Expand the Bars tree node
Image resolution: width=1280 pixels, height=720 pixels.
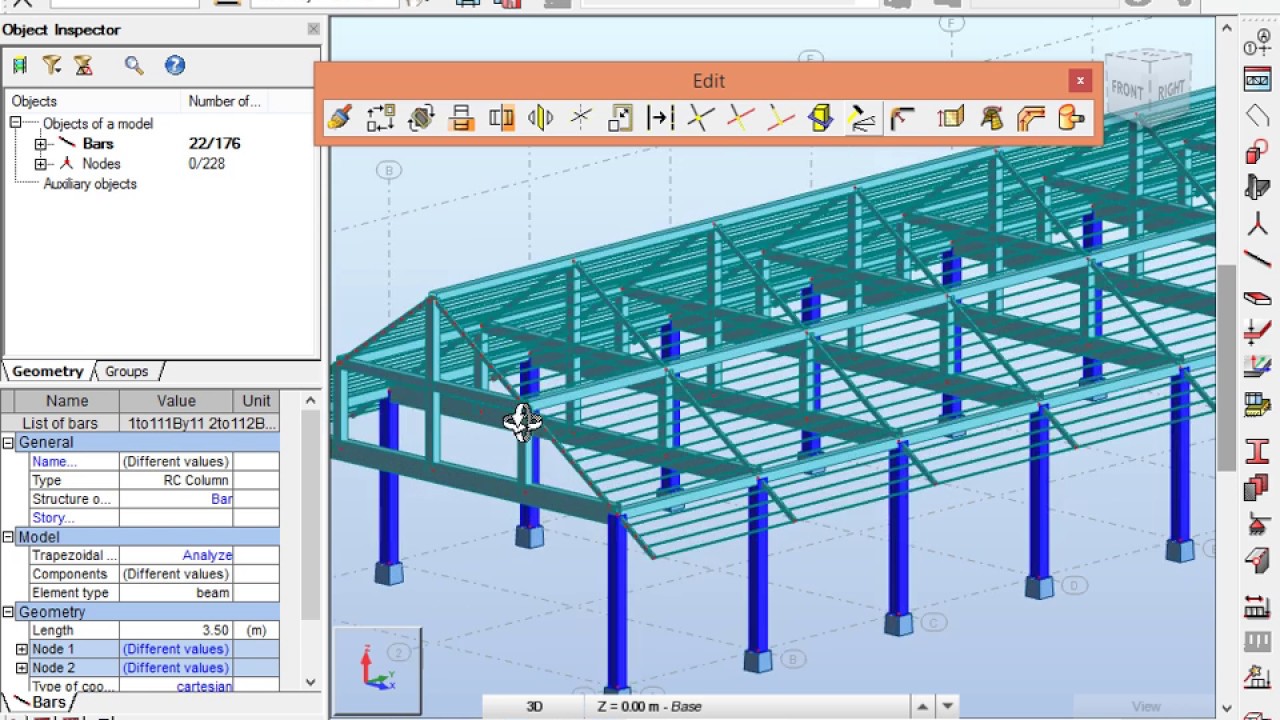click(x=40, y=144)
